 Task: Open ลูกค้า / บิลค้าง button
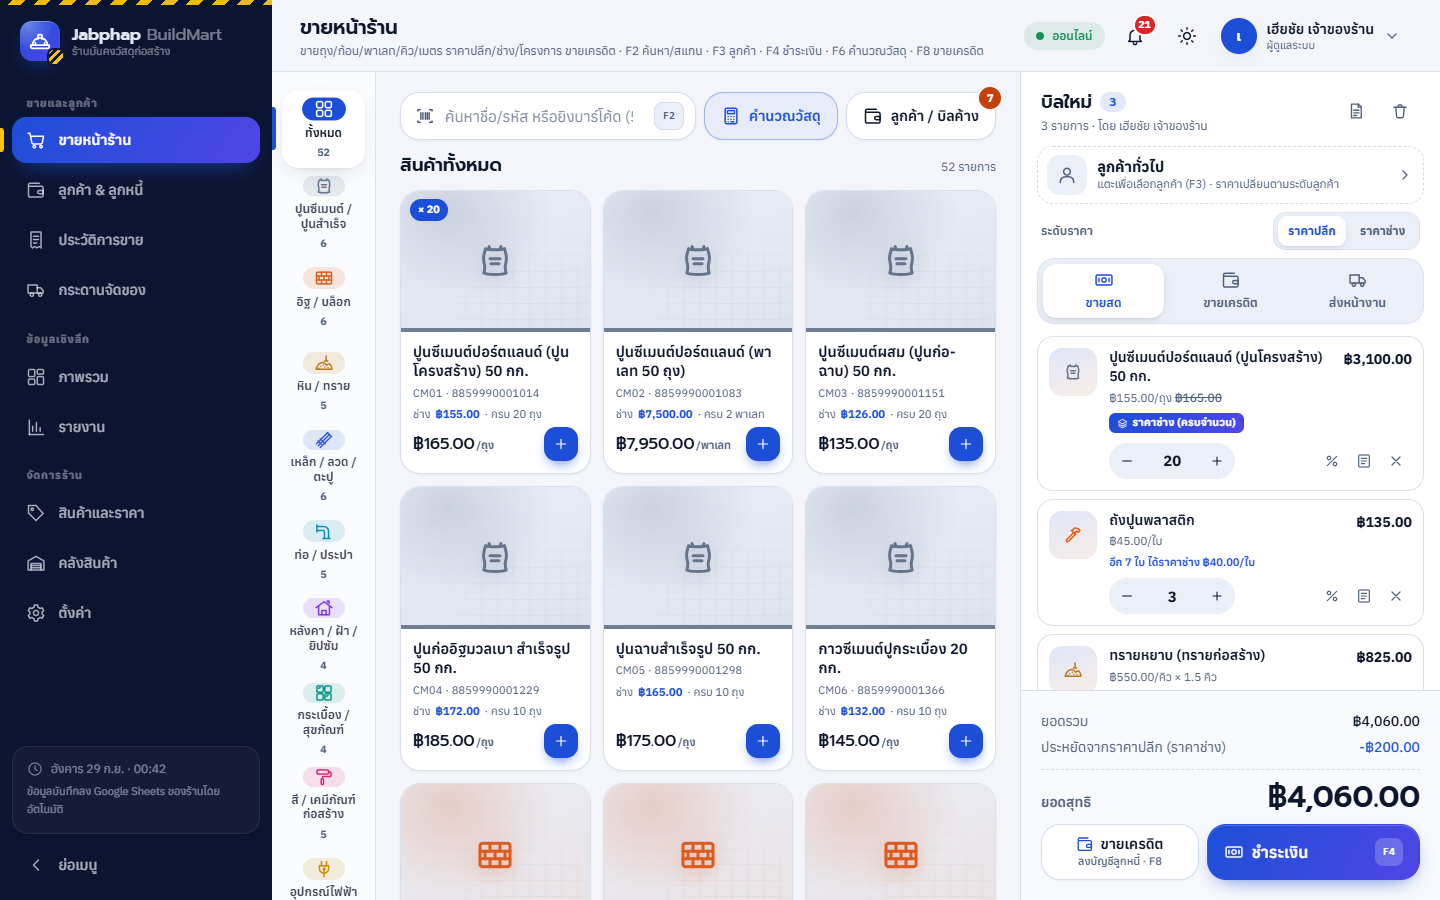(x=921, y=116)
